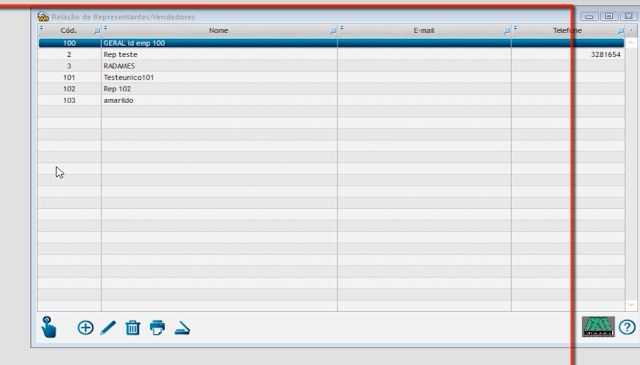Search in the Nome column magnifier
Viewport: 640px width, 365px height.
click(x=333, y=31)
